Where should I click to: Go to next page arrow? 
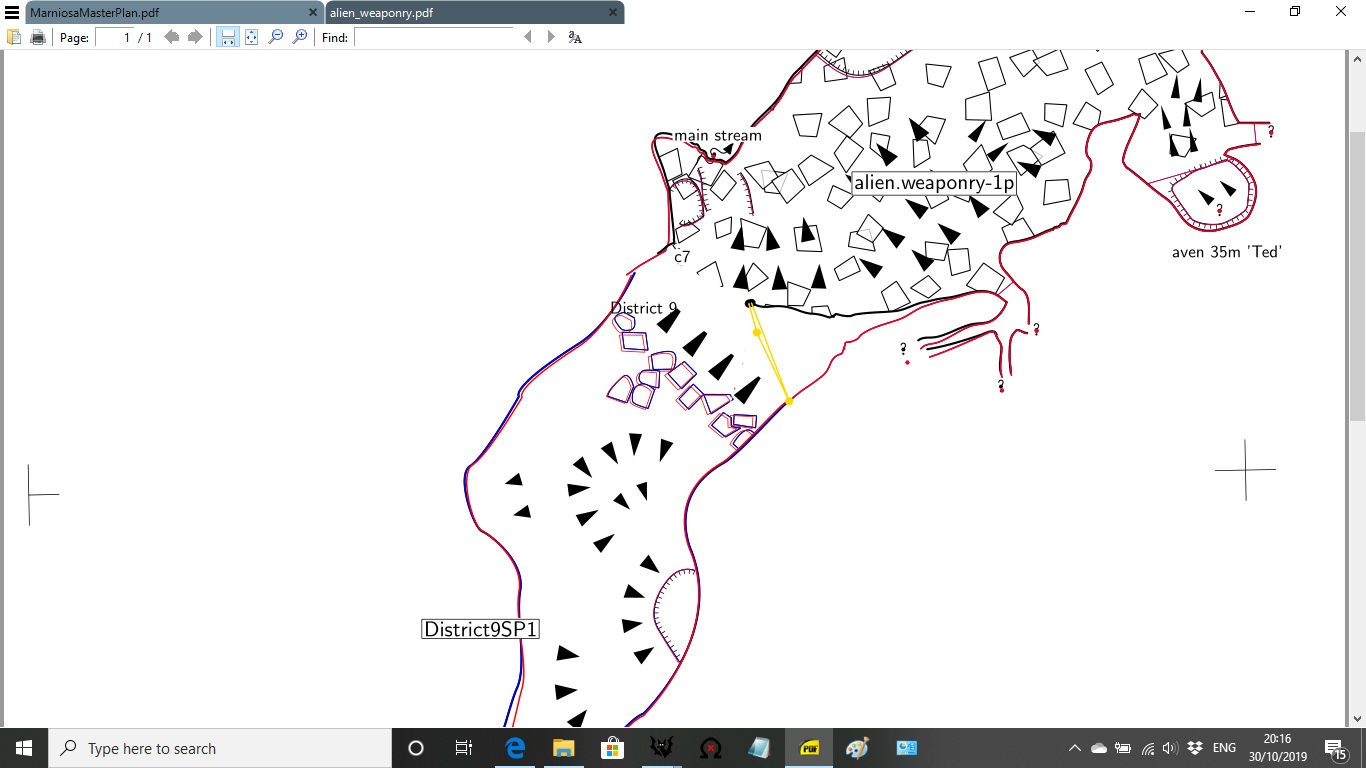[195, 37]
